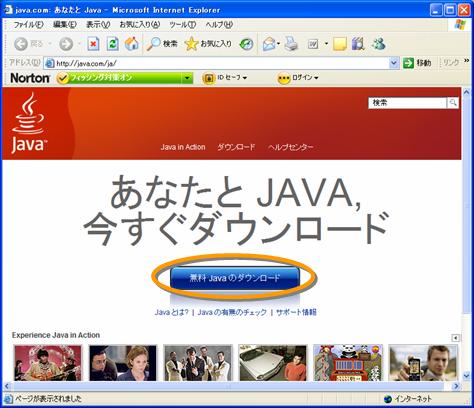Open the サポート情報 link
474x408 pixels.
296,312
